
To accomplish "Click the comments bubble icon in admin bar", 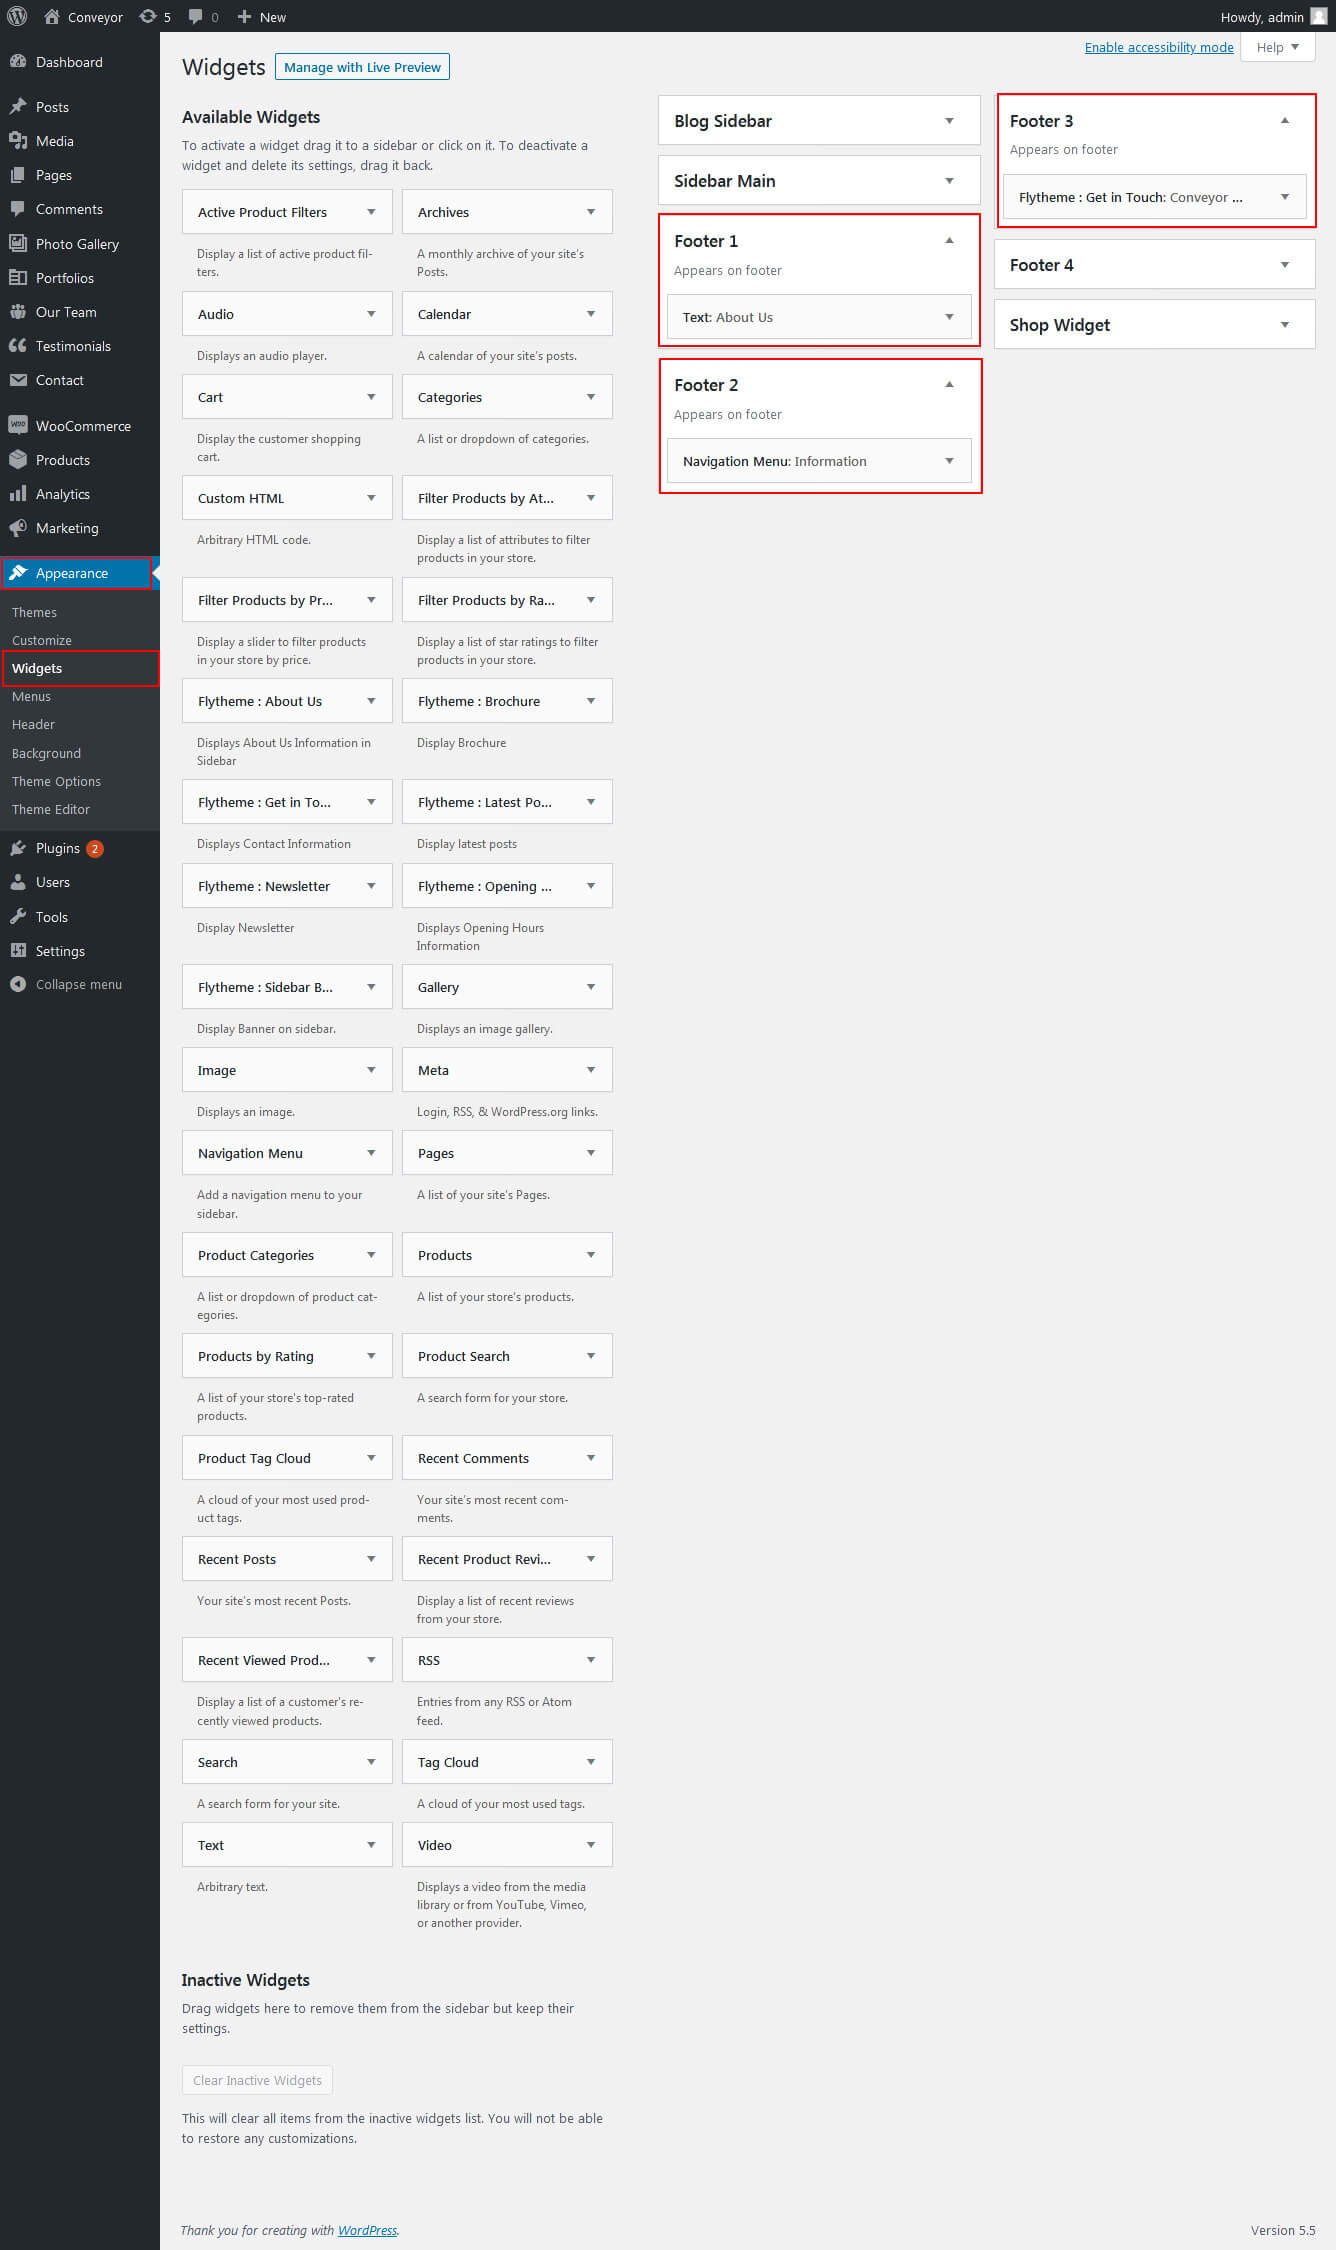I will tap(196, 16).
